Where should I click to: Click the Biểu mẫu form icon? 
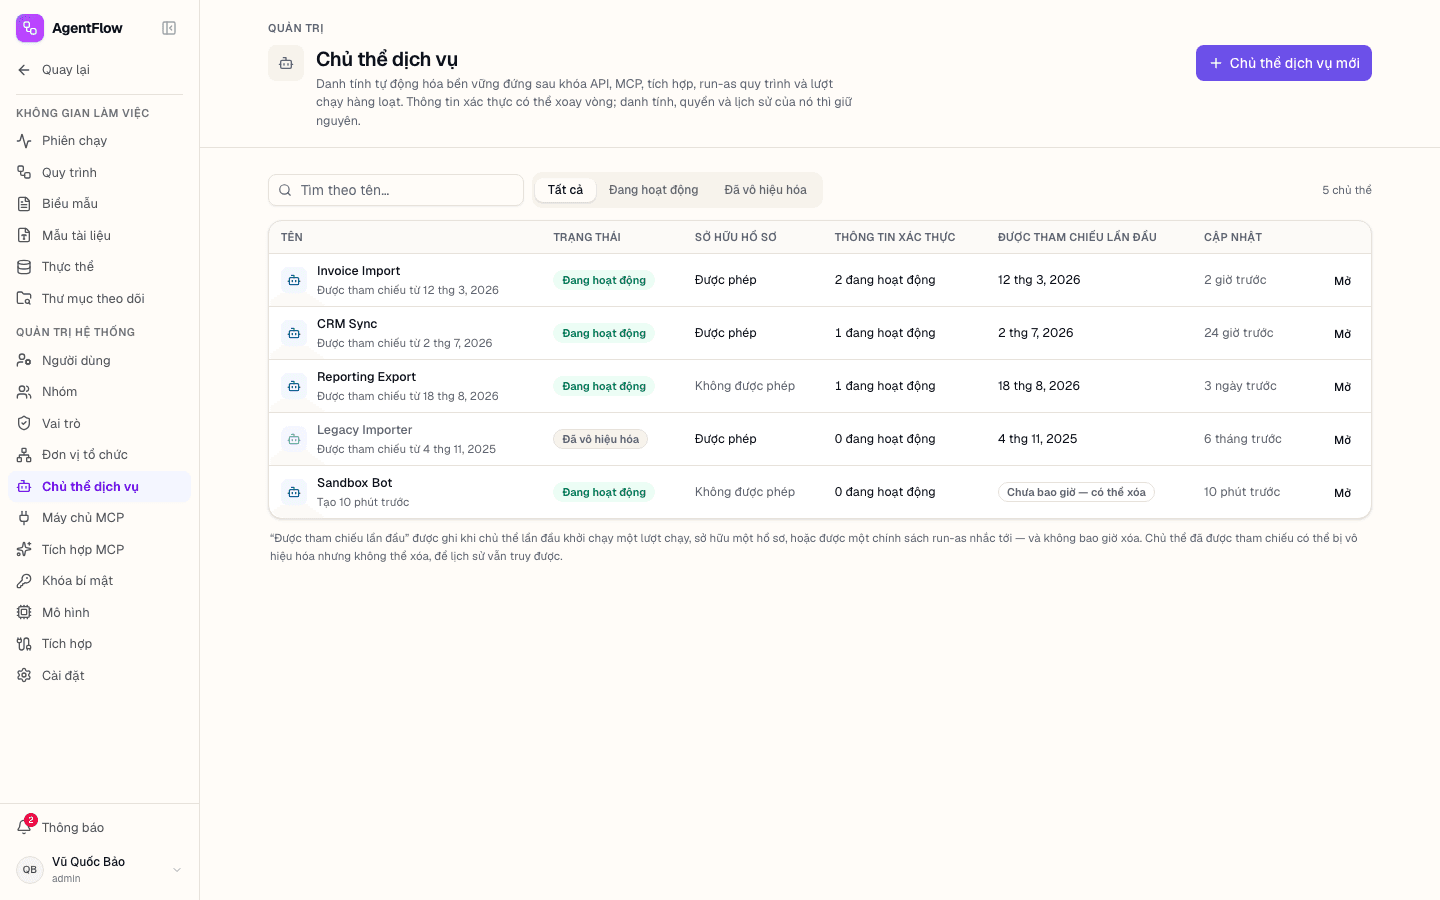click(24, 204)
